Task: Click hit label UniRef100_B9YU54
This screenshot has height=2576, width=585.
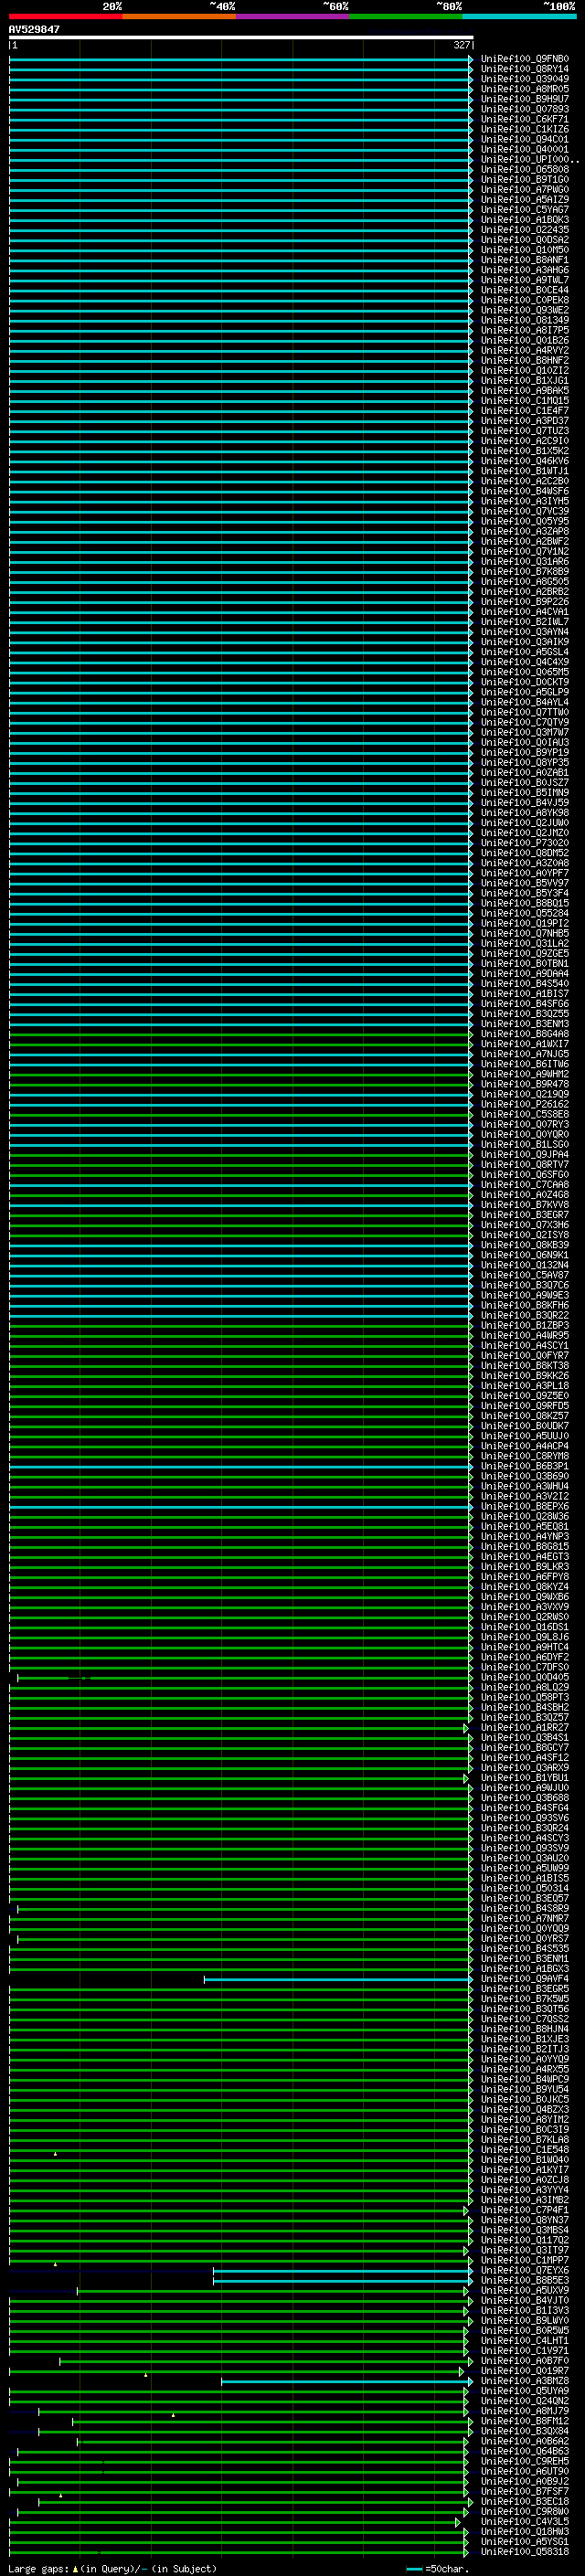Action: coord(525,2089)
